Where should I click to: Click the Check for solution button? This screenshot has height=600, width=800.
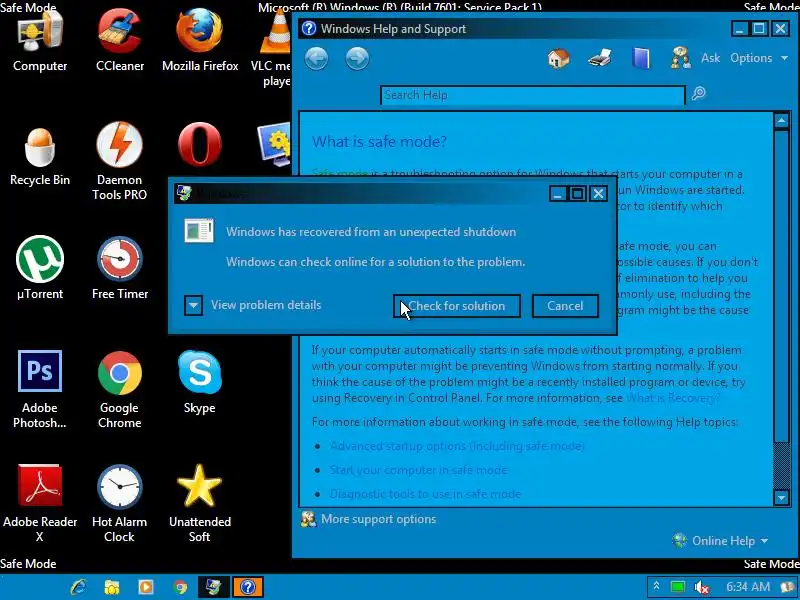(457, 306)
